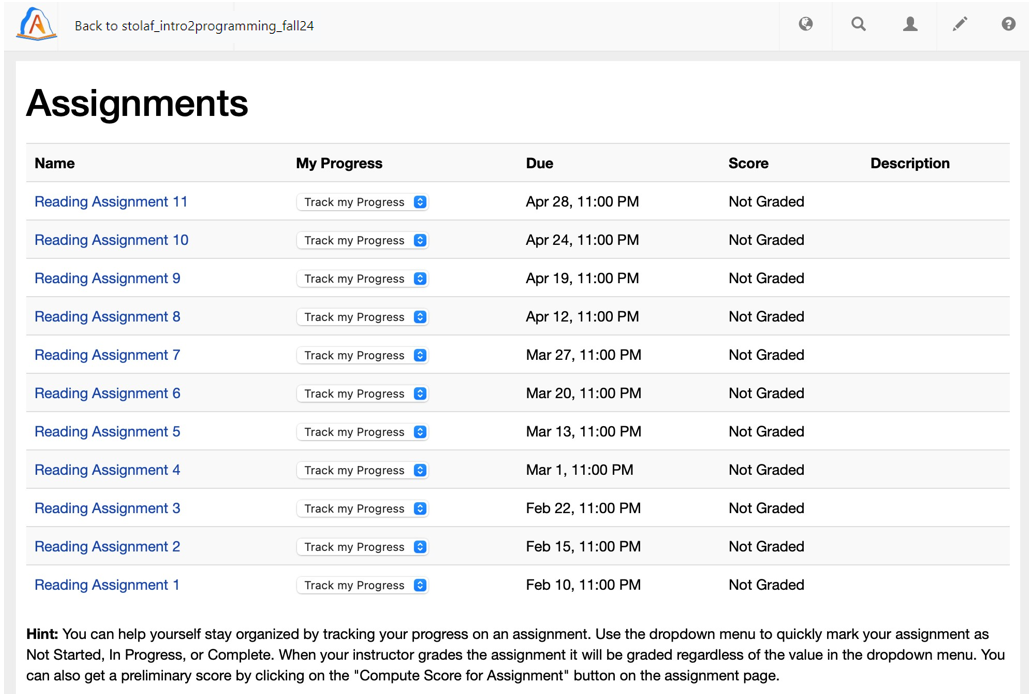Click the pencil edit icon in navbar
The width and height of the screenshot is (1029, 694).
pos(959,24)
